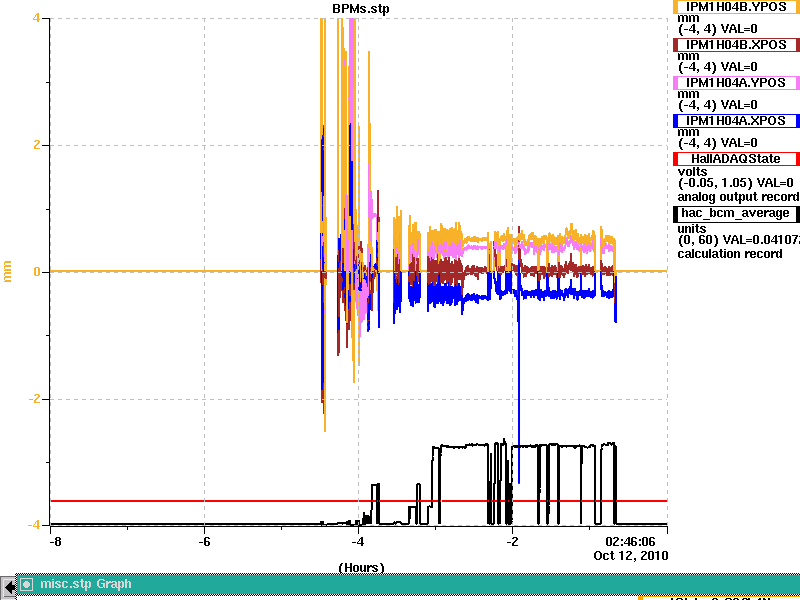
Task: Select the HallADAQState legend entry
Action: (736, 159)
